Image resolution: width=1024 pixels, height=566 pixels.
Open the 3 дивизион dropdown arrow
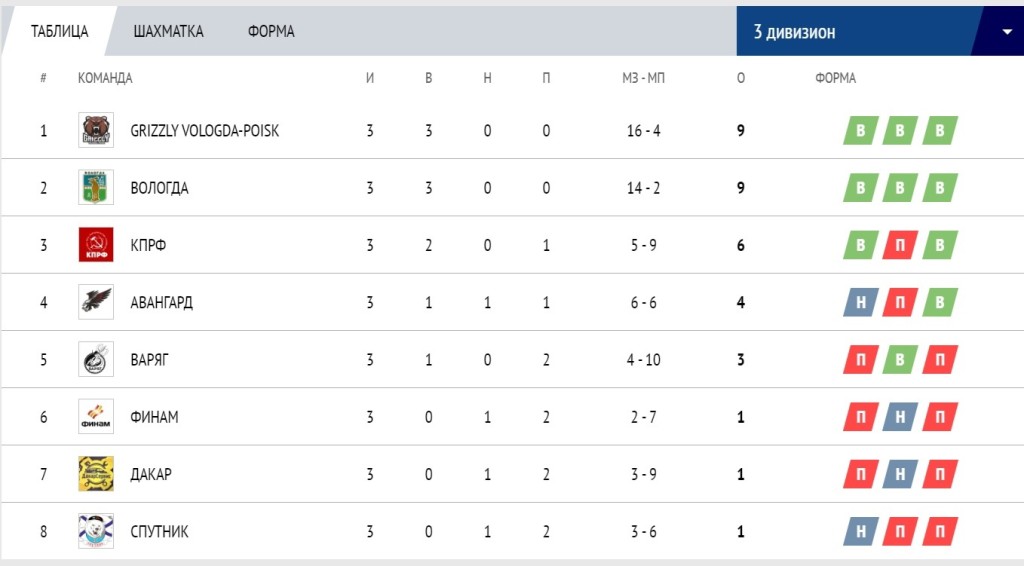[1006, 32]
